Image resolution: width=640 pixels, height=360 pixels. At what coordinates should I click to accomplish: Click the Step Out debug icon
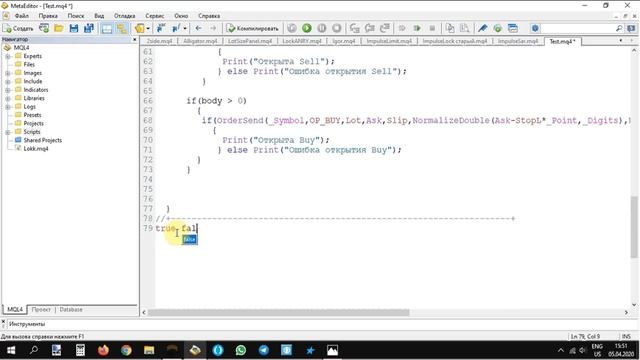pos(384,28)
